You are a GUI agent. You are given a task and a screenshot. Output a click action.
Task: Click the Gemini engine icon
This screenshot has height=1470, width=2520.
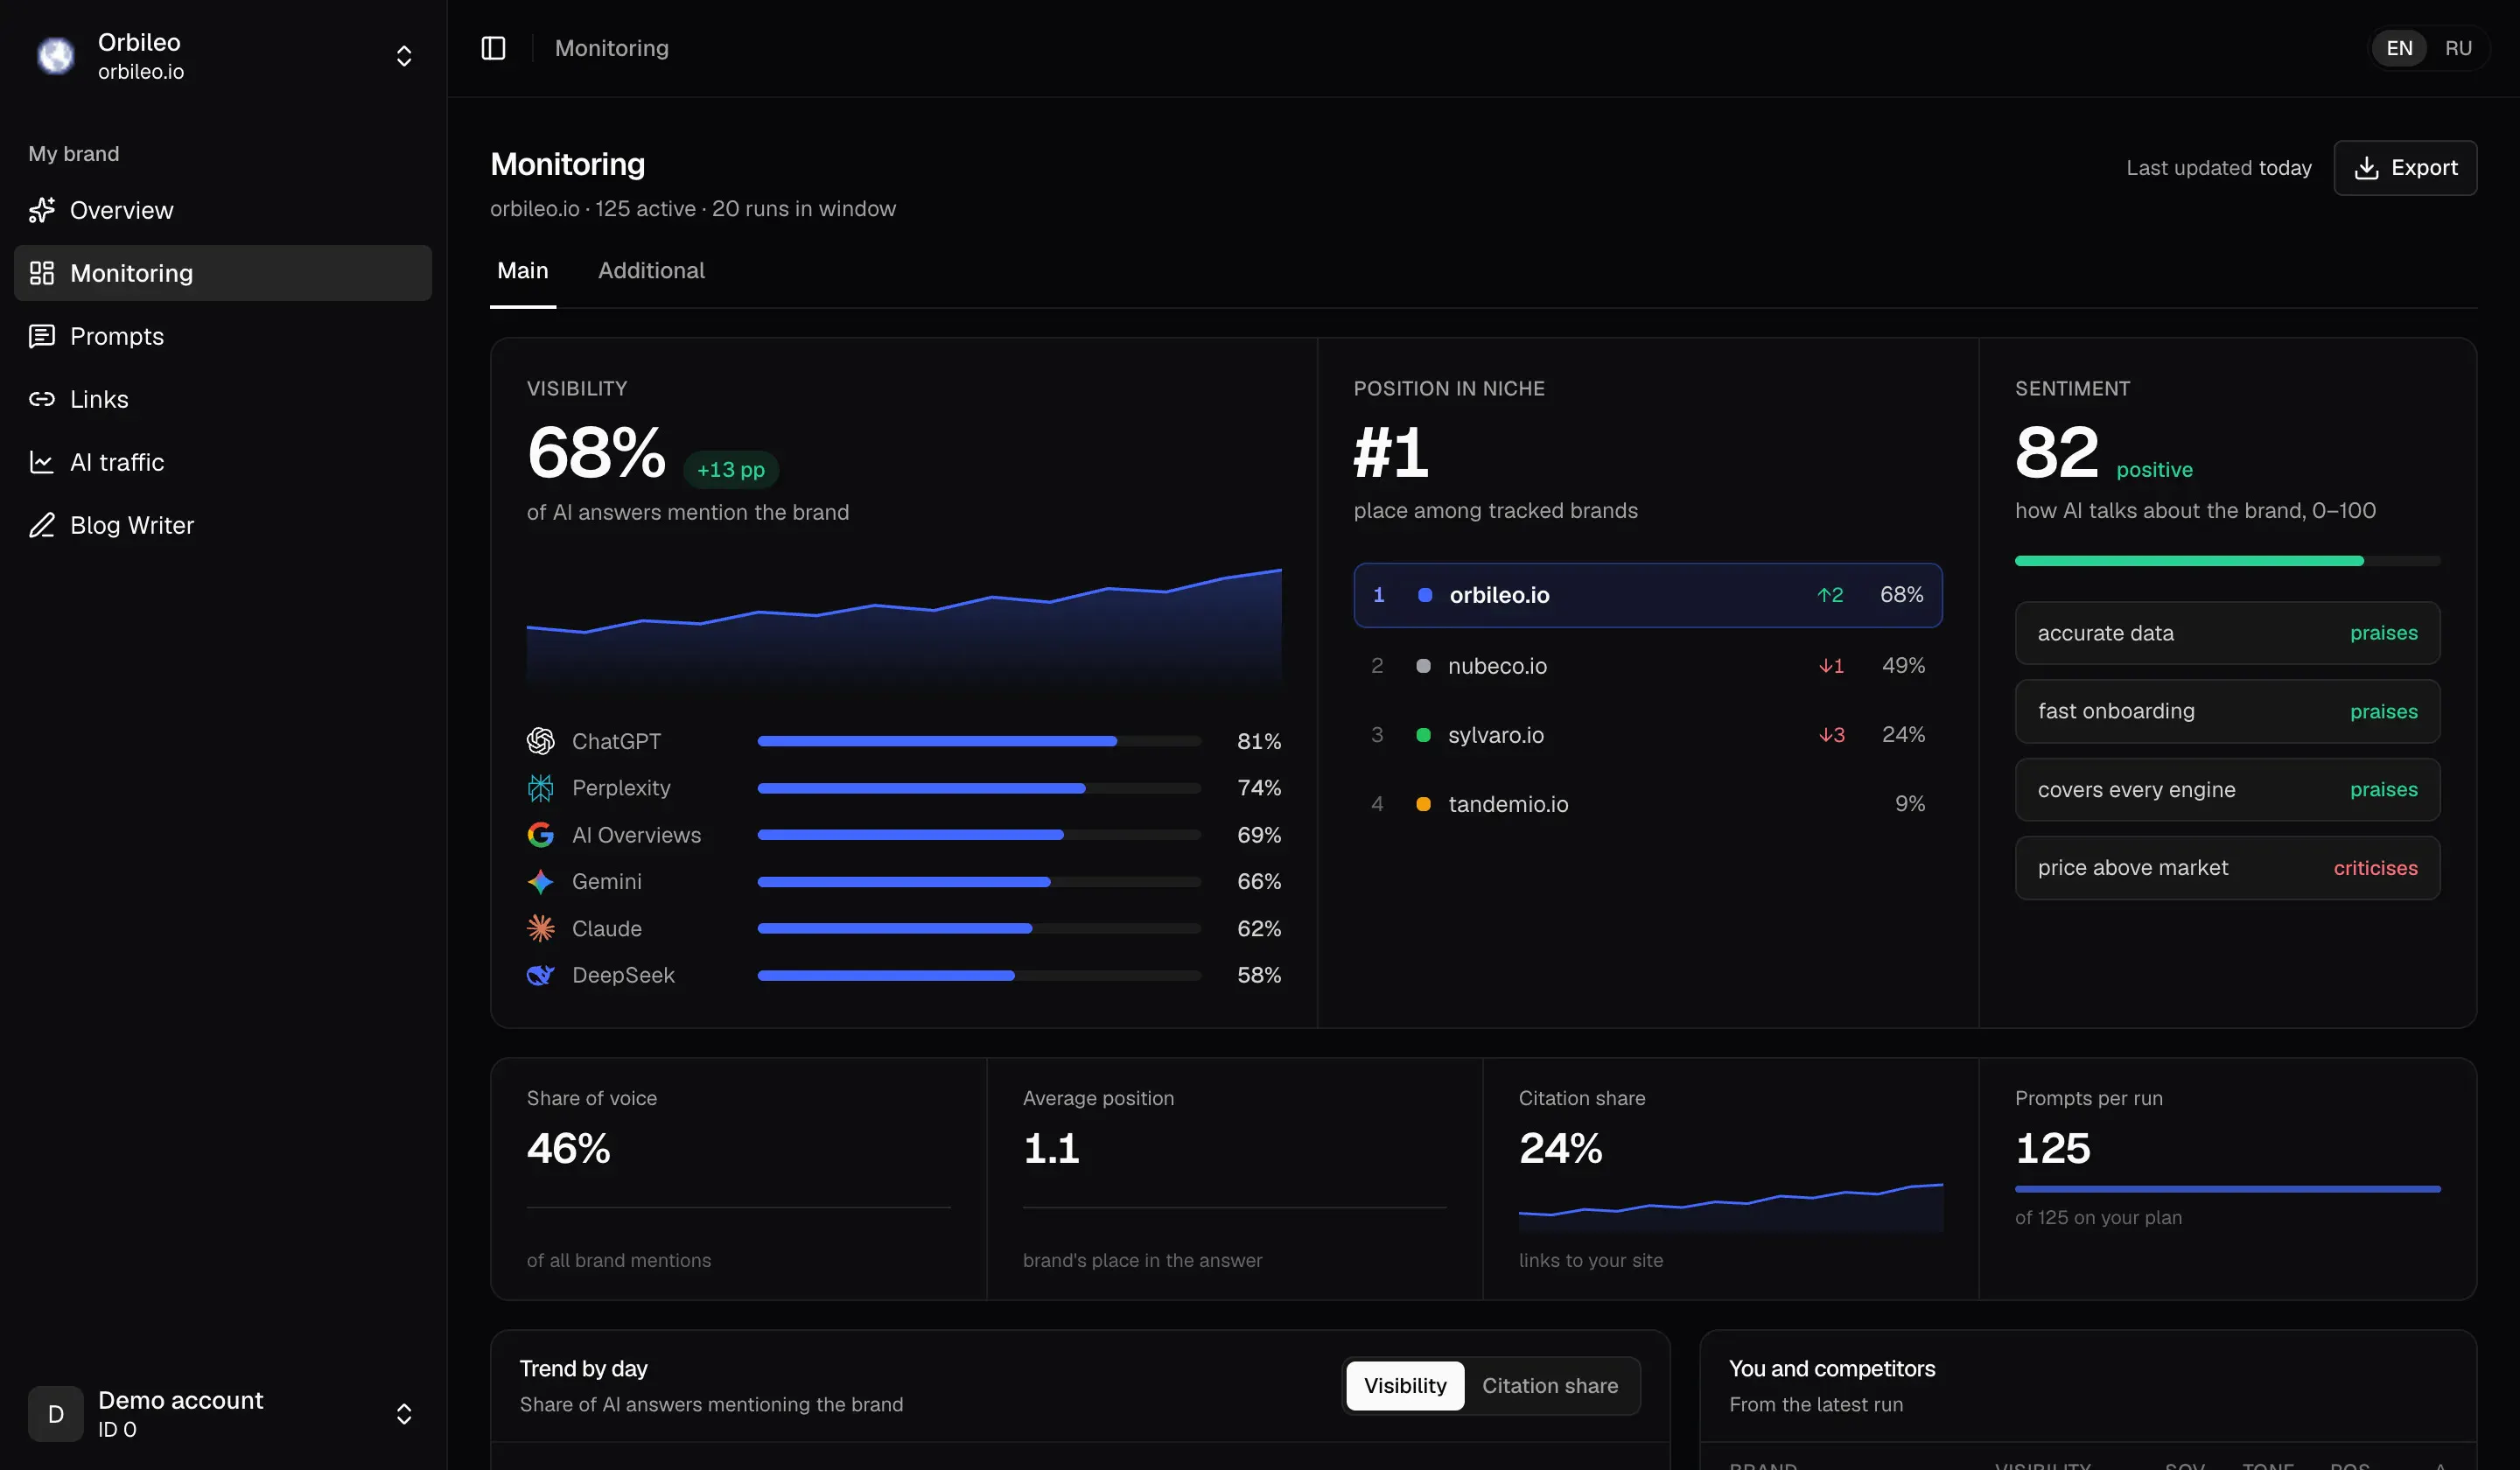click(x=540, y=881)
